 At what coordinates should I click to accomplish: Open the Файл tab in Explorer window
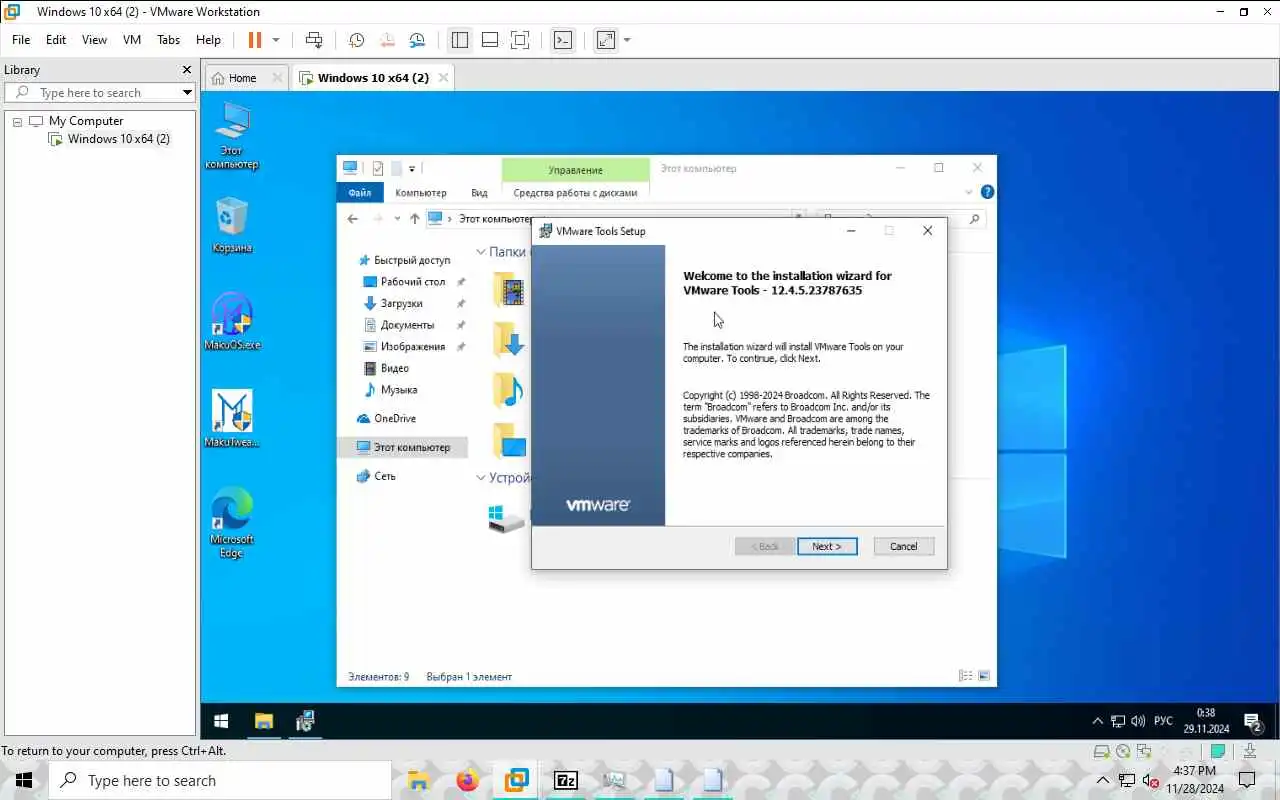coord(360,193)
